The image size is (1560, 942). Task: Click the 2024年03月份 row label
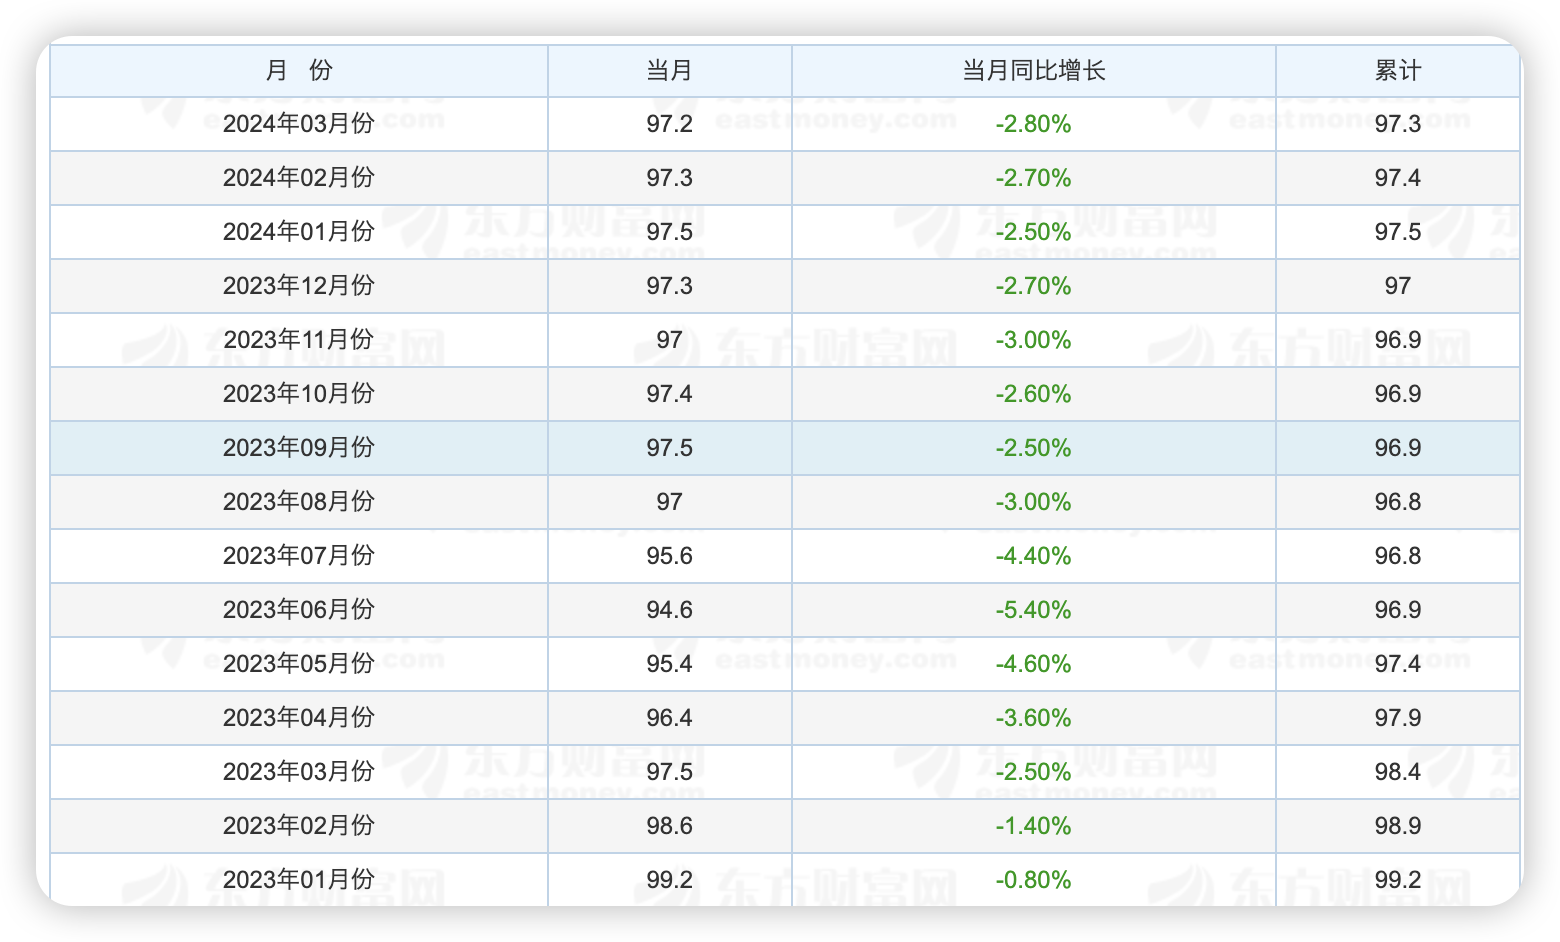[298, 124]
